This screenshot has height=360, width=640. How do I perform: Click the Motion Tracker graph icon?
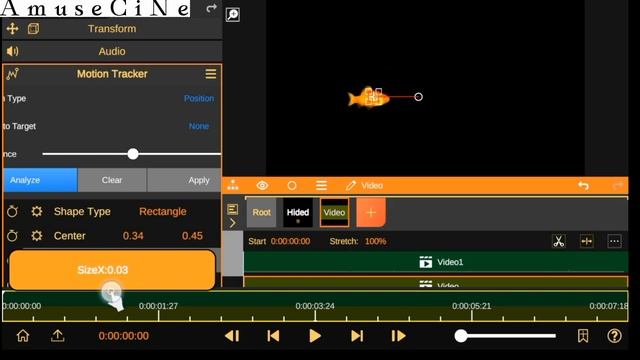pyautogui.click(x=12, y=74)
